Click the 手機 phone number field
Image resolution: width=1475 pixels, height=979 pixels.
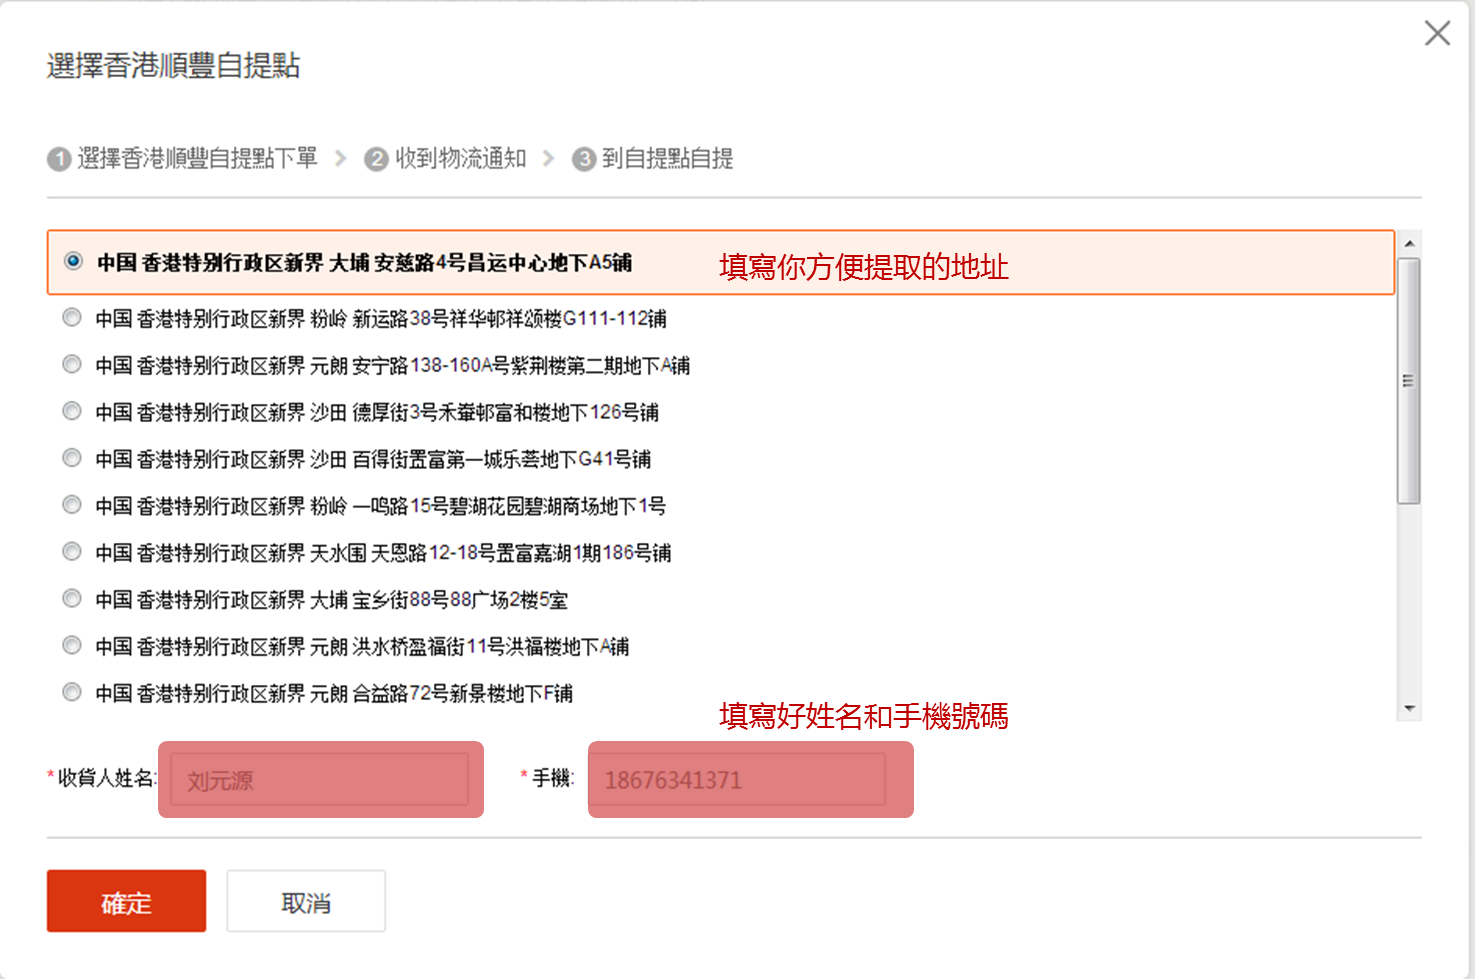[x=737, y=780]
